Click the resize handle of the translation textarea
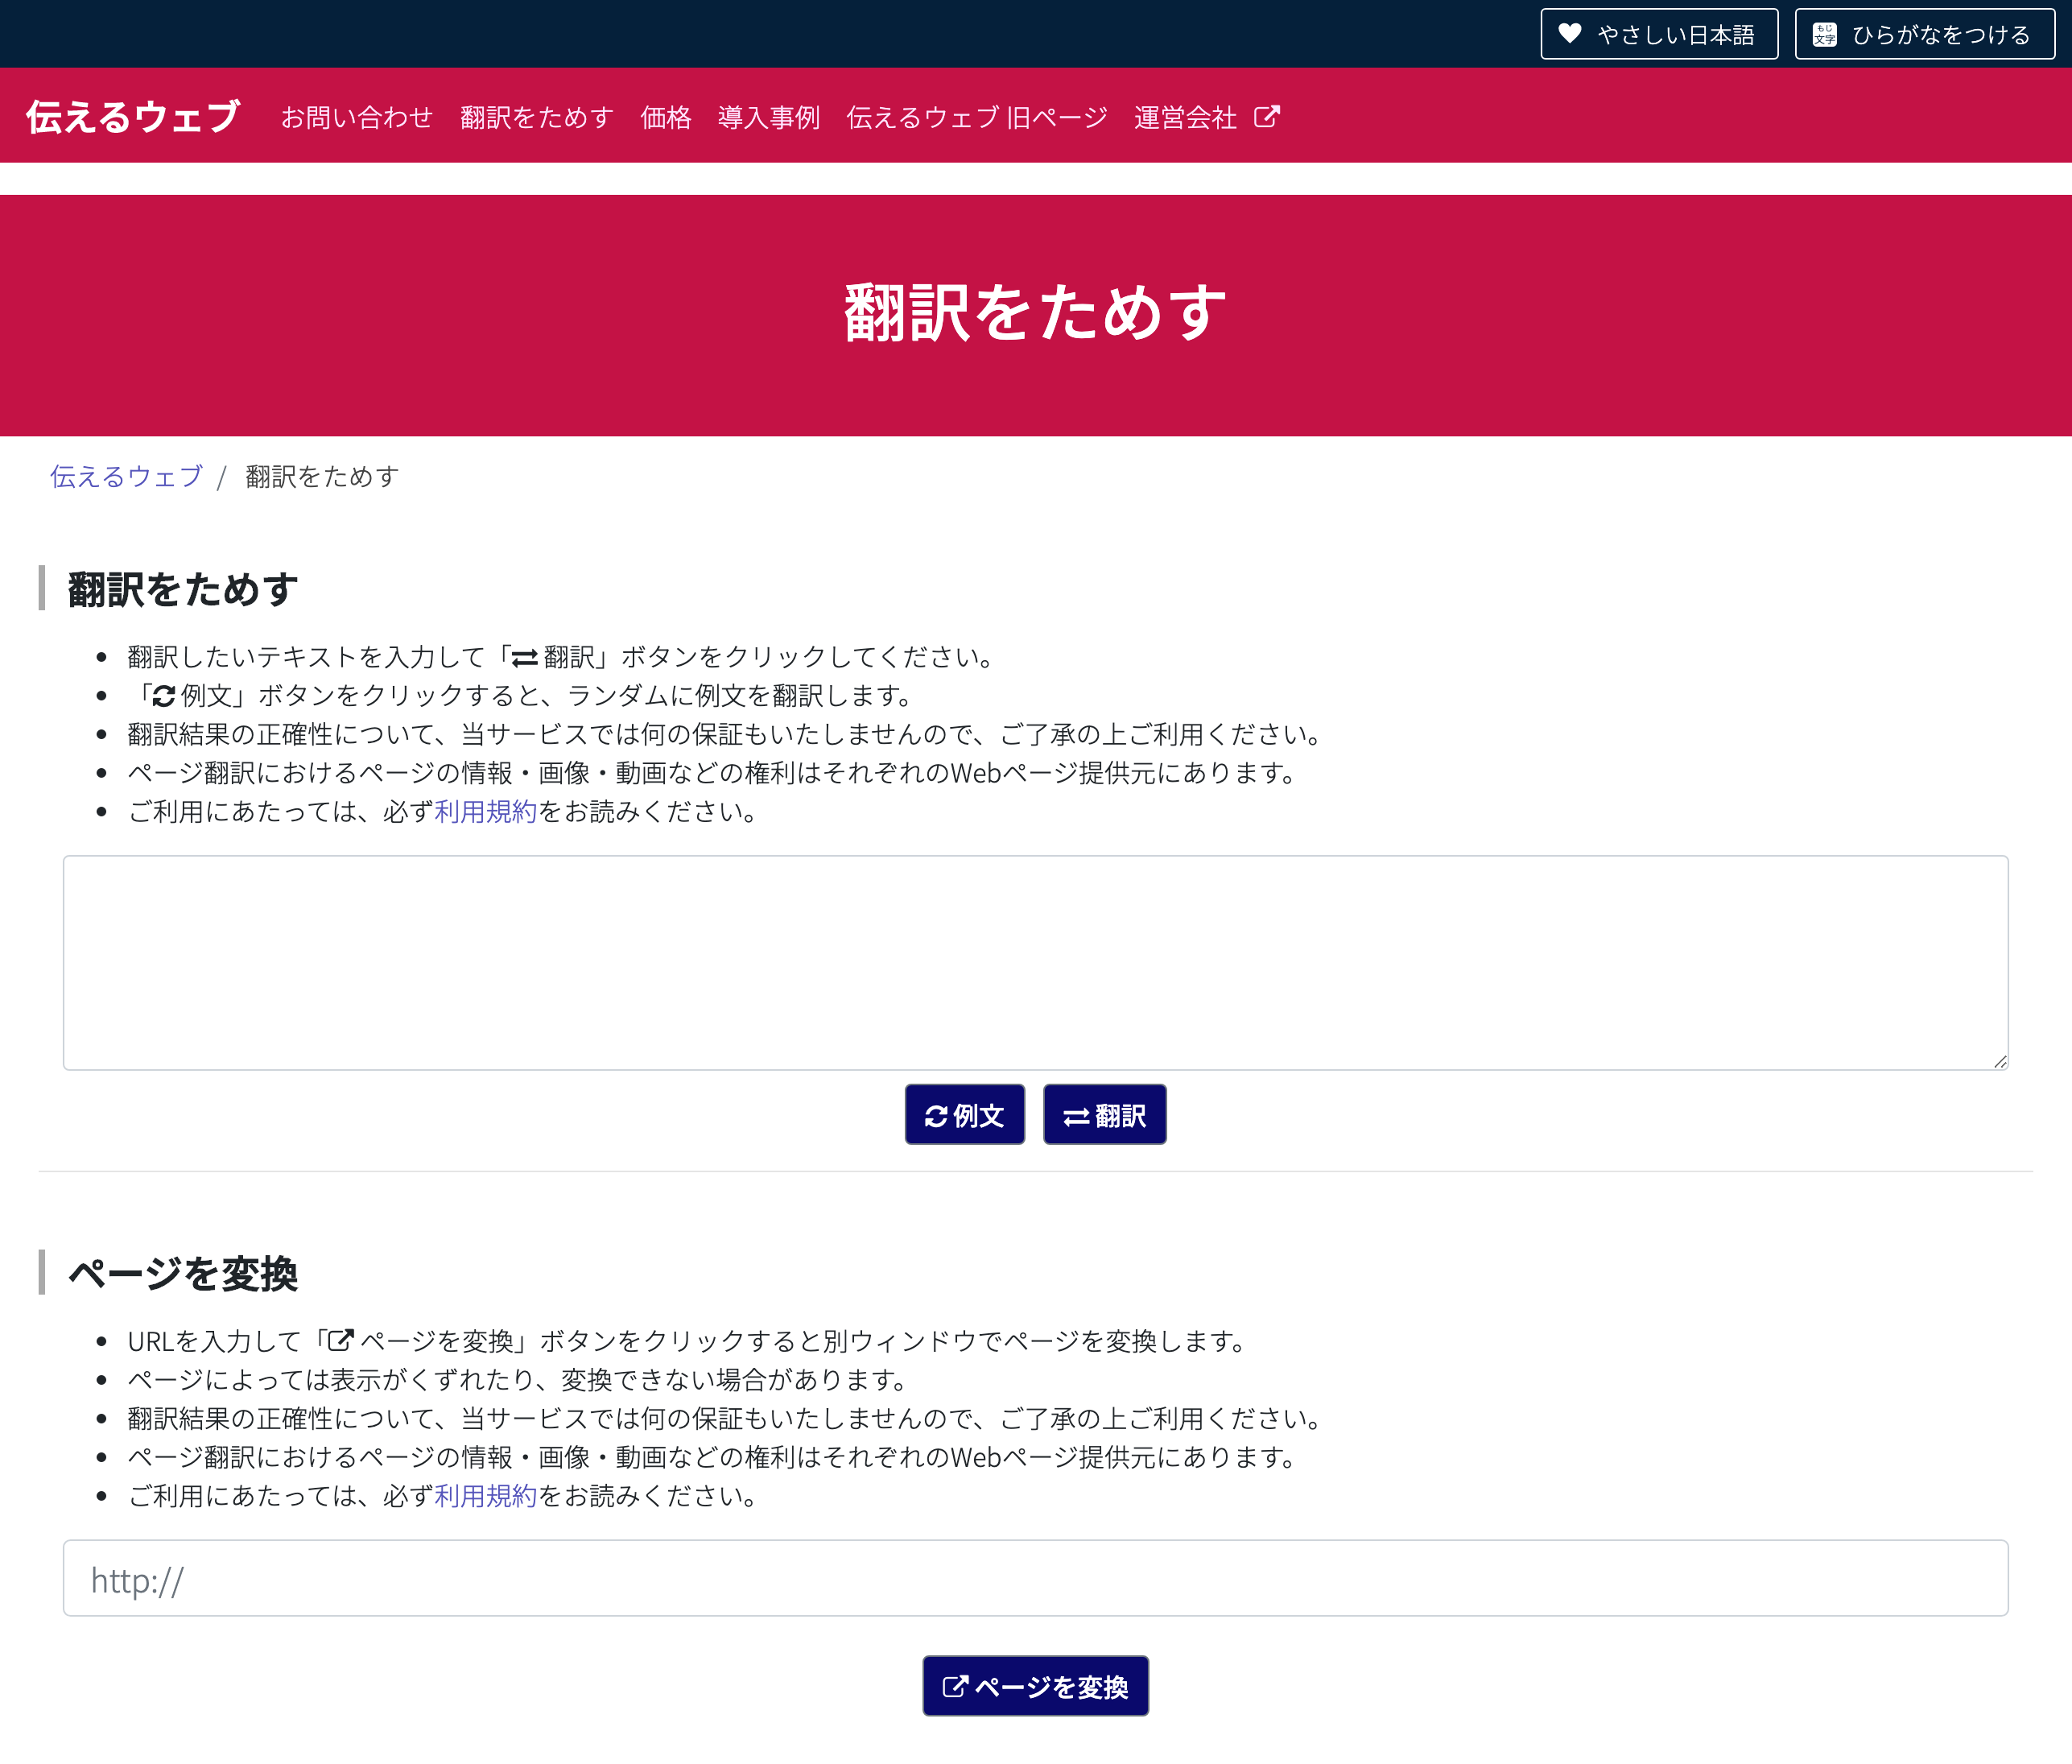2072x1764 pixels. pos(2001,1062)
